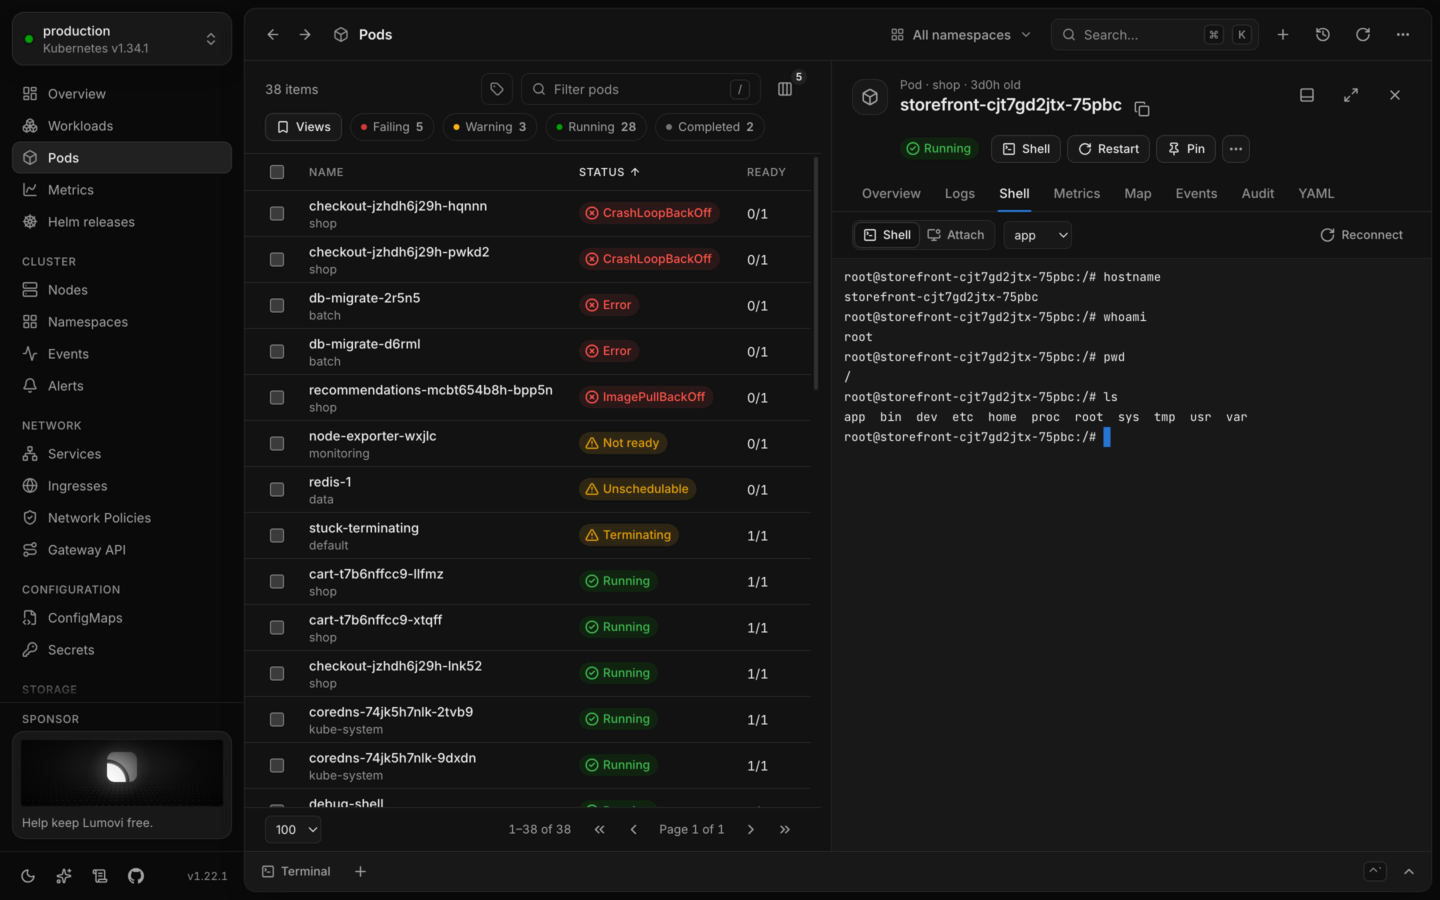Open the Events tab in pod details

[1196, 194]
